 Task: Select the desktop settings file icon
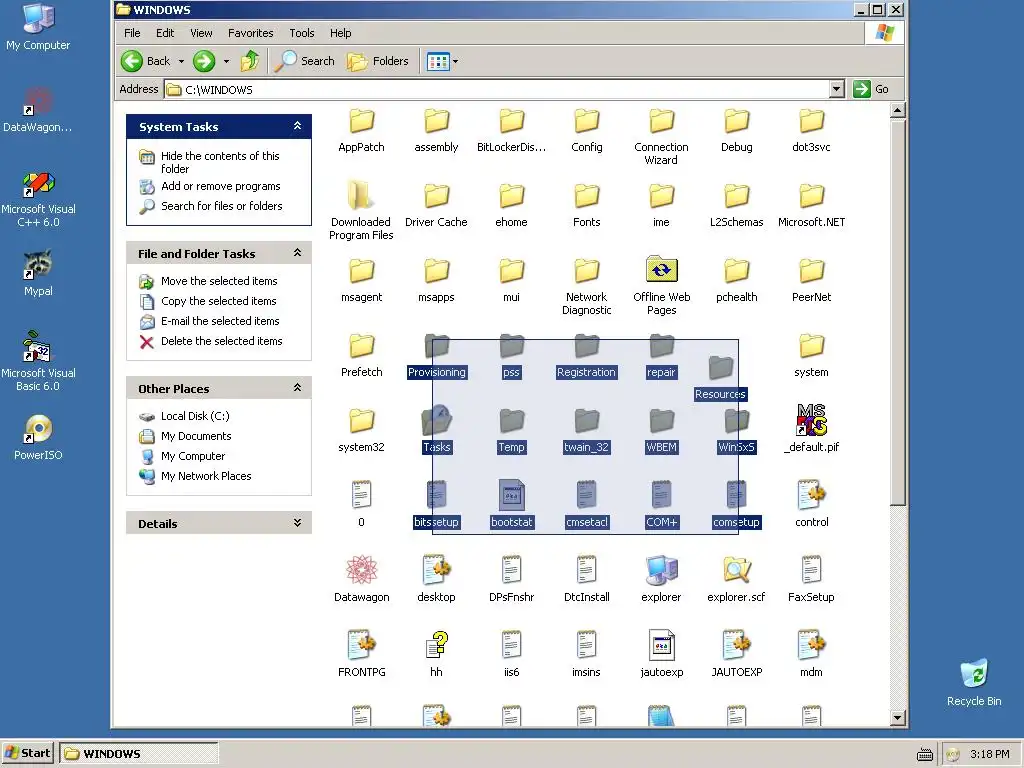436,570
